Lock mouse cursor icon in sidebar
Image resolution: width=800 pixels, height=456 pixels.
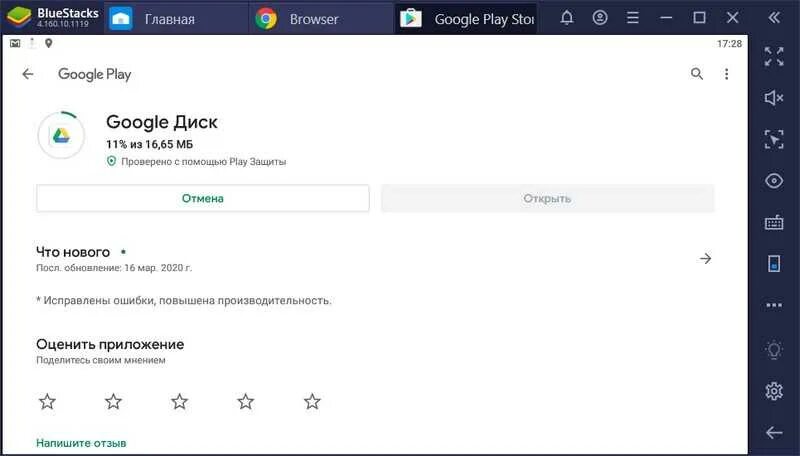(774, 139)
